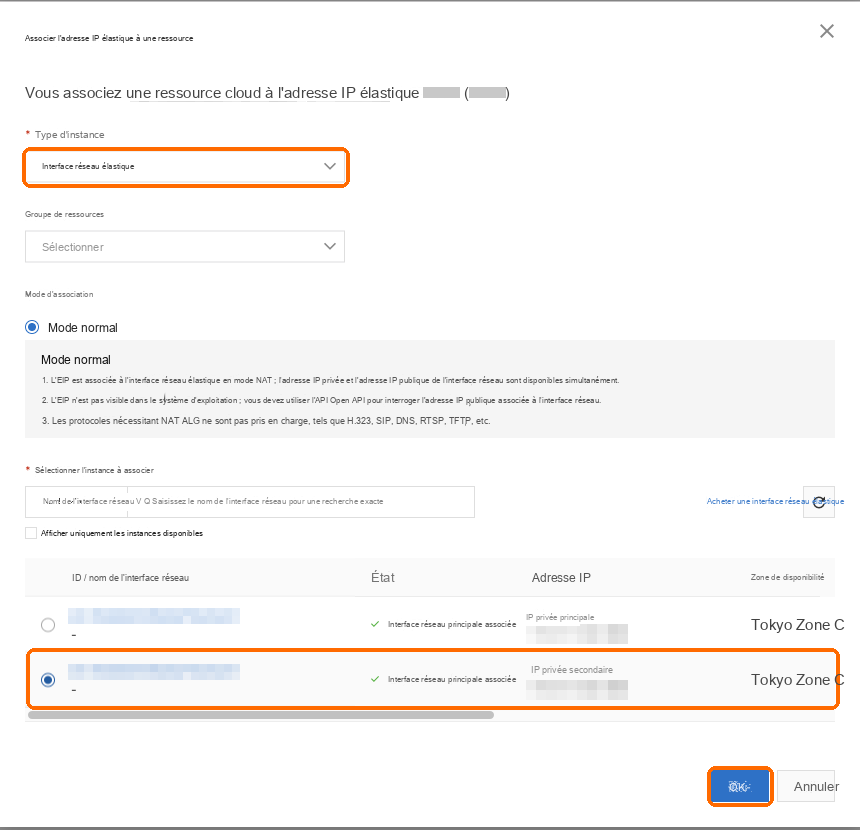Screen dimensions: 860x830
Task: Confirm with the OK button
Action: click(740, 786)
